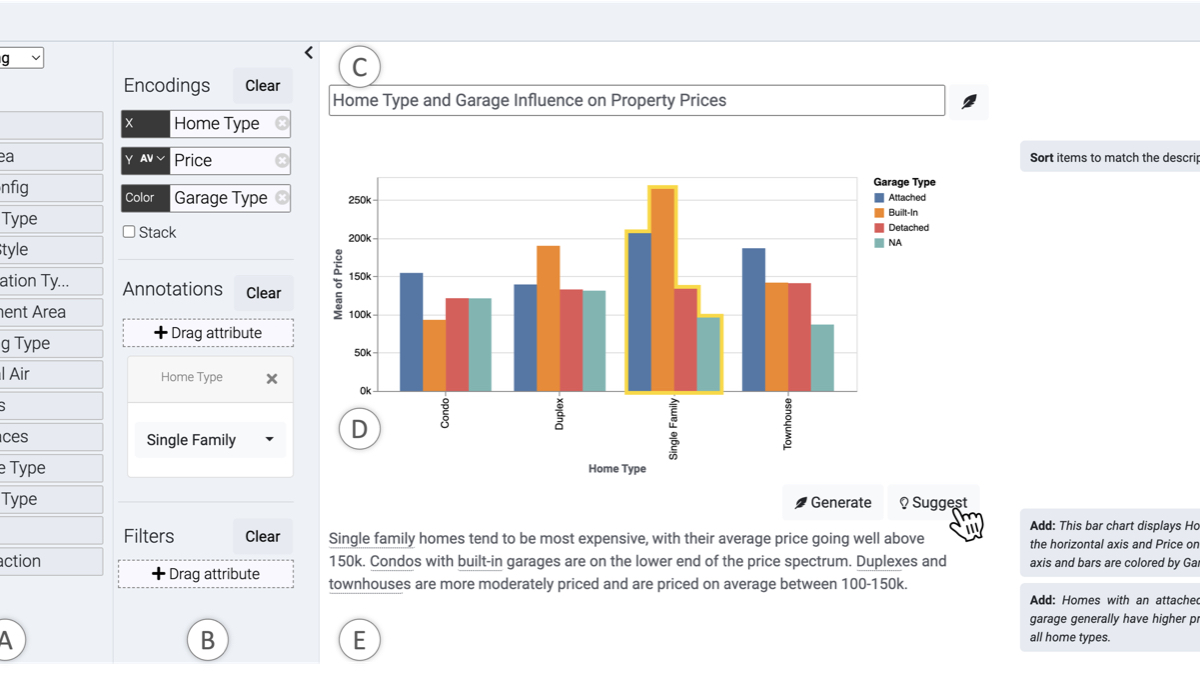Click the Attached blue legend swatch
Image resolution: width=1200 pixels, height=675 pixels.
point(879,198)
